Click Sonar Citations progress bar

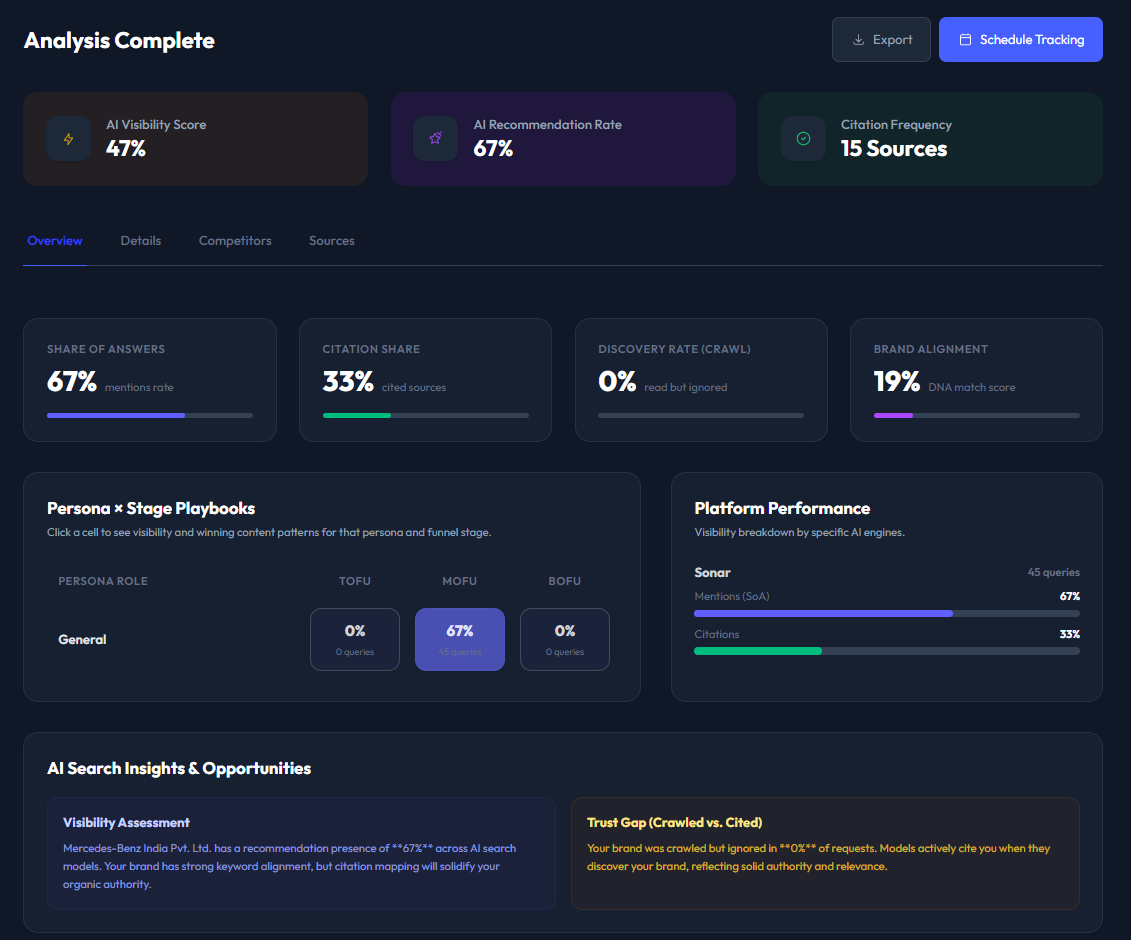click(x=886, y=651)
